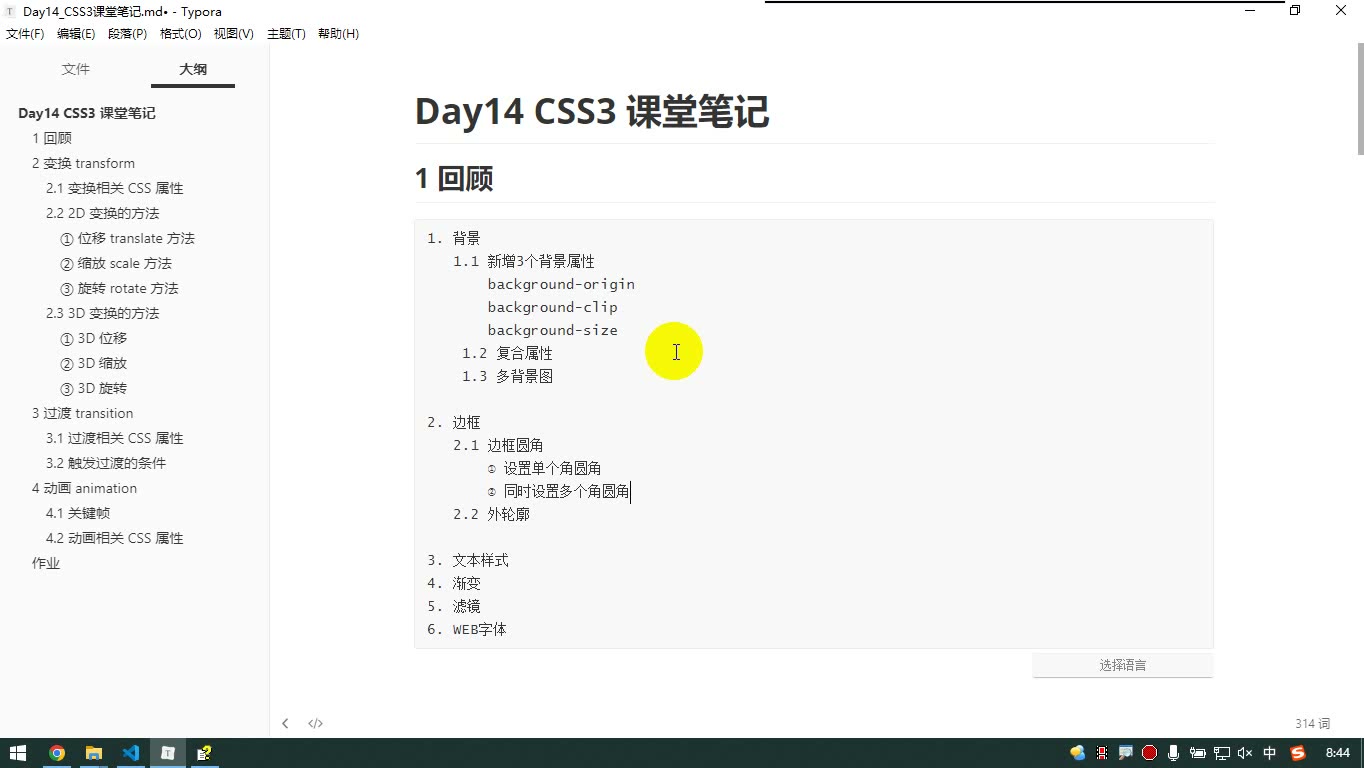The height and width of the screenshot is (768, 1364).
Task: Jump to outline item 3.2 触发过渡的条件
Action: [x=106, y=463]
